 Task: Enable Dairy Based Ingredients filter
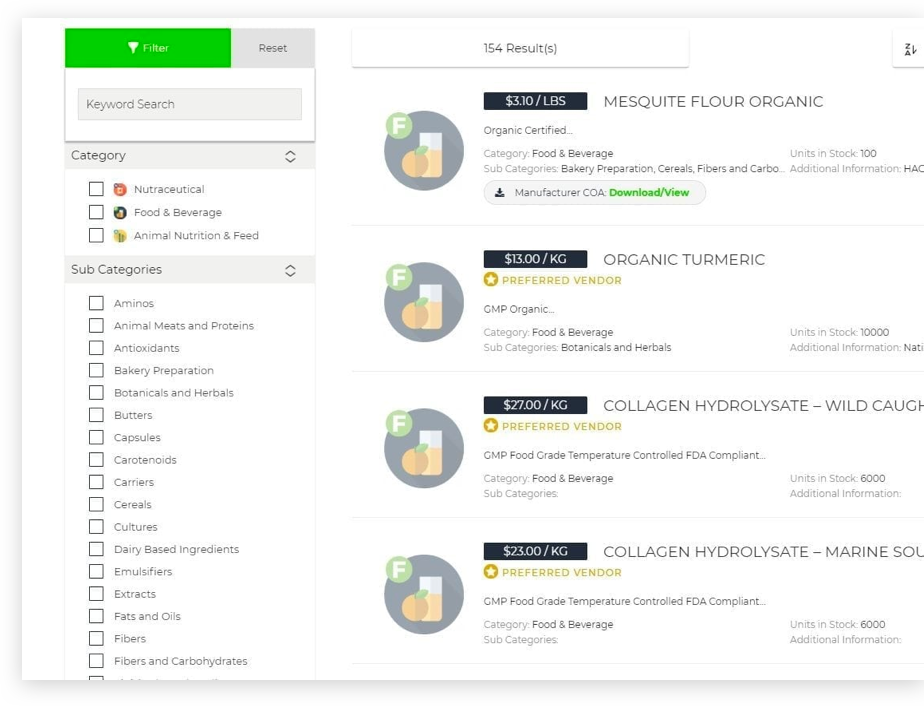coord(96,549)
